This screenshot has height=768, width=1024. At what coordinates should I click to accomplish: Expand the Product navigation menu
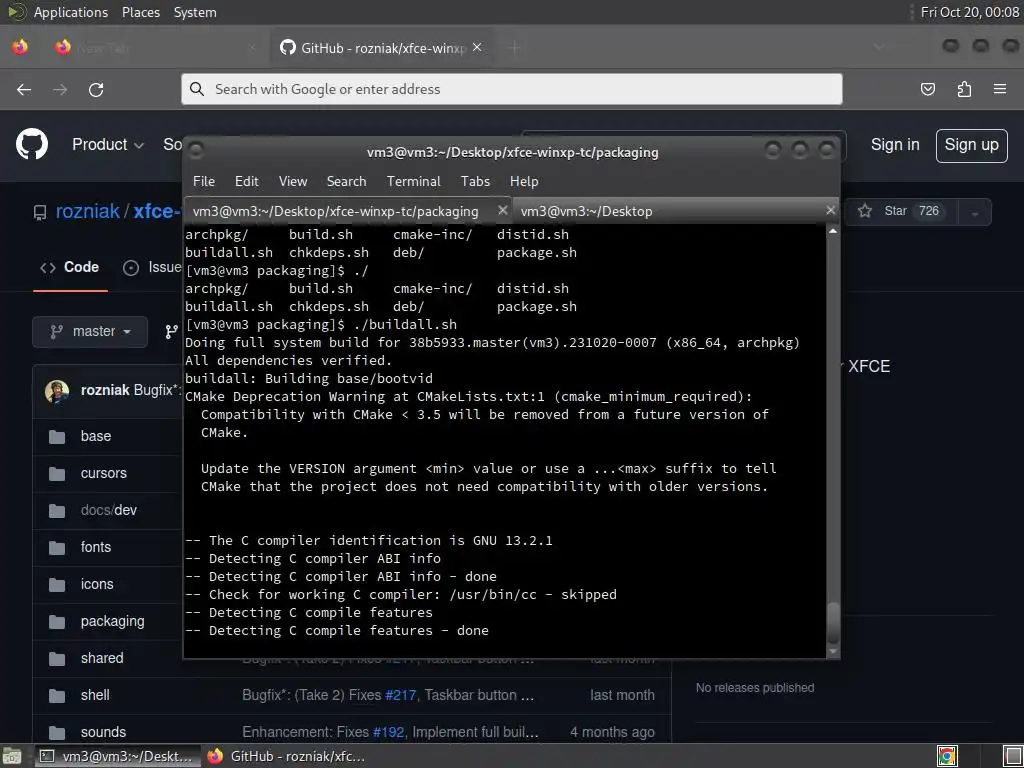(x=108, y=144)
